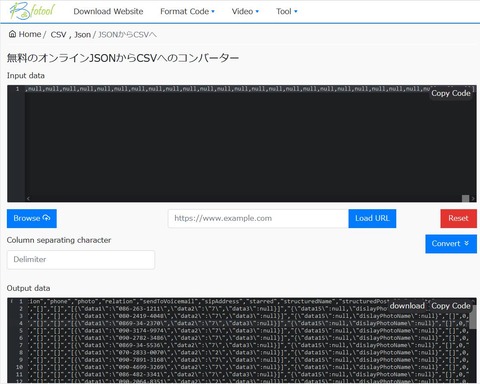Screen dimensions: 480x384
Task: Click the red Reset button
Action: pos(458,218)
